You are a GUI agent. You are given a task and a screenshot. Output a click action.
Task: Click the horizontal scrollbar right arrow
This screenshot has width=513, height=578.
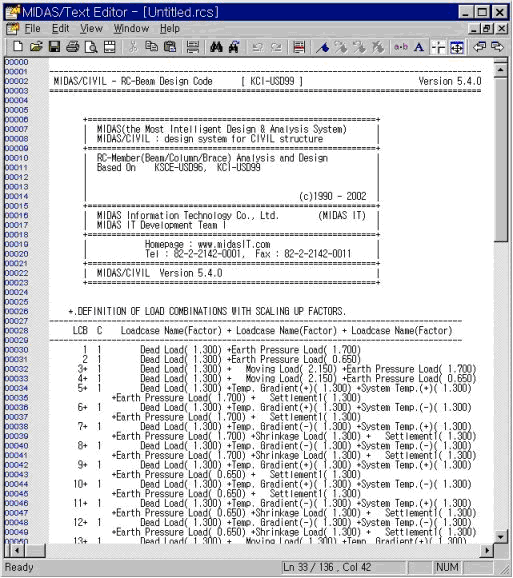coord(487,550)
